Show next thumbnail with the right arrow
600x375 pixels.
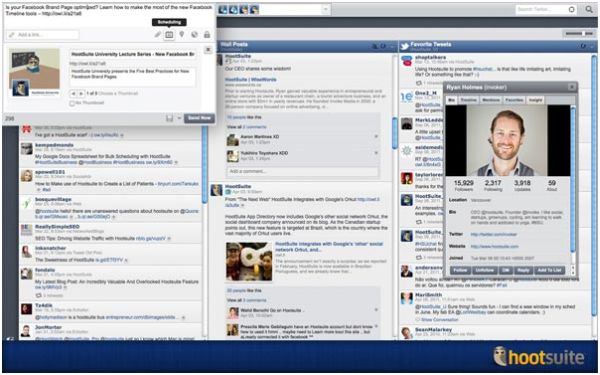81,93
